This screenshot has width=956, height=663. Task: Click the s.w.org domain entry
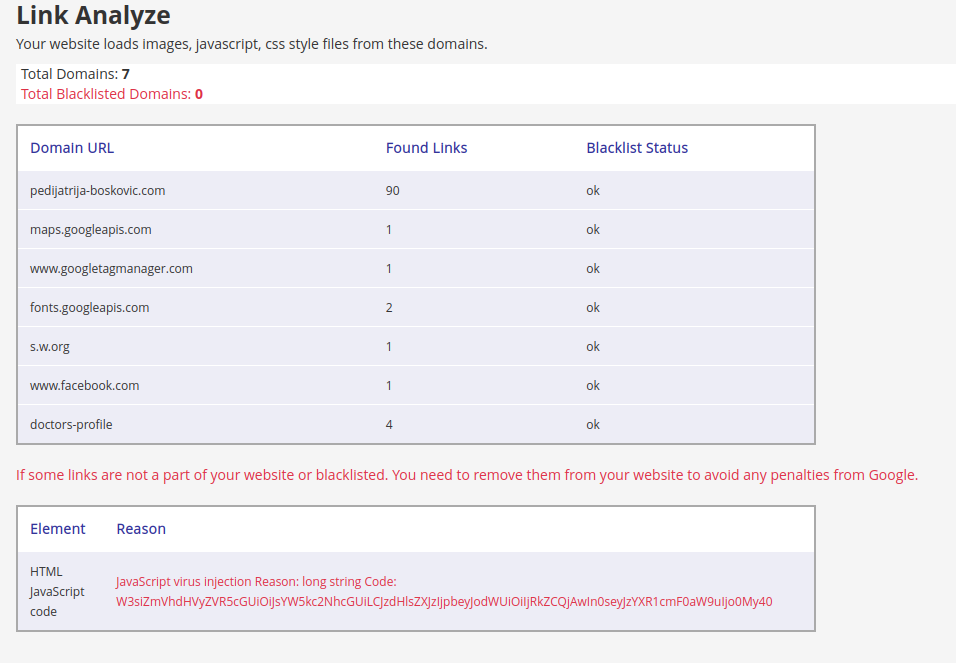(x=49, y=346)
